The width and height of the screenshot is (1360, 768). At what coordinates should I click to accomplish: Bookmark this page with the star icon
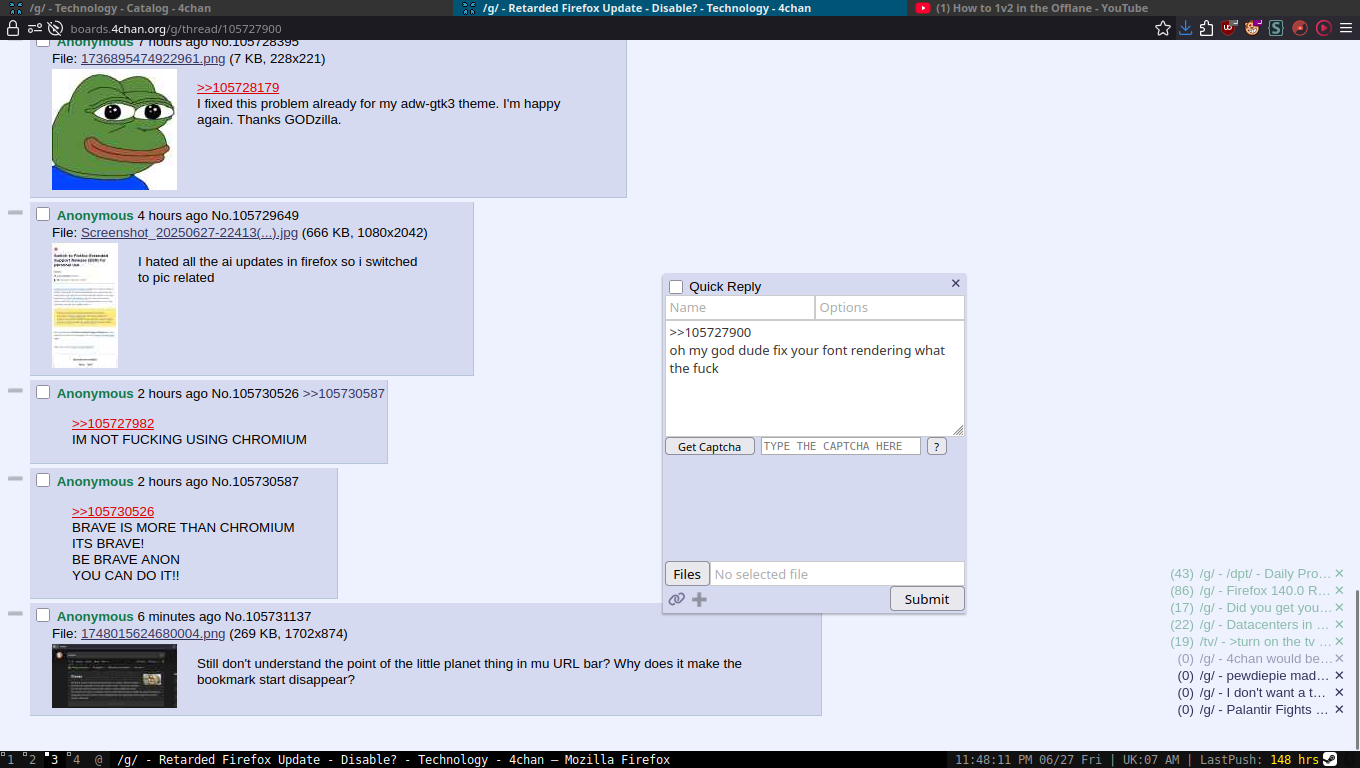[x=1162, y=28]
